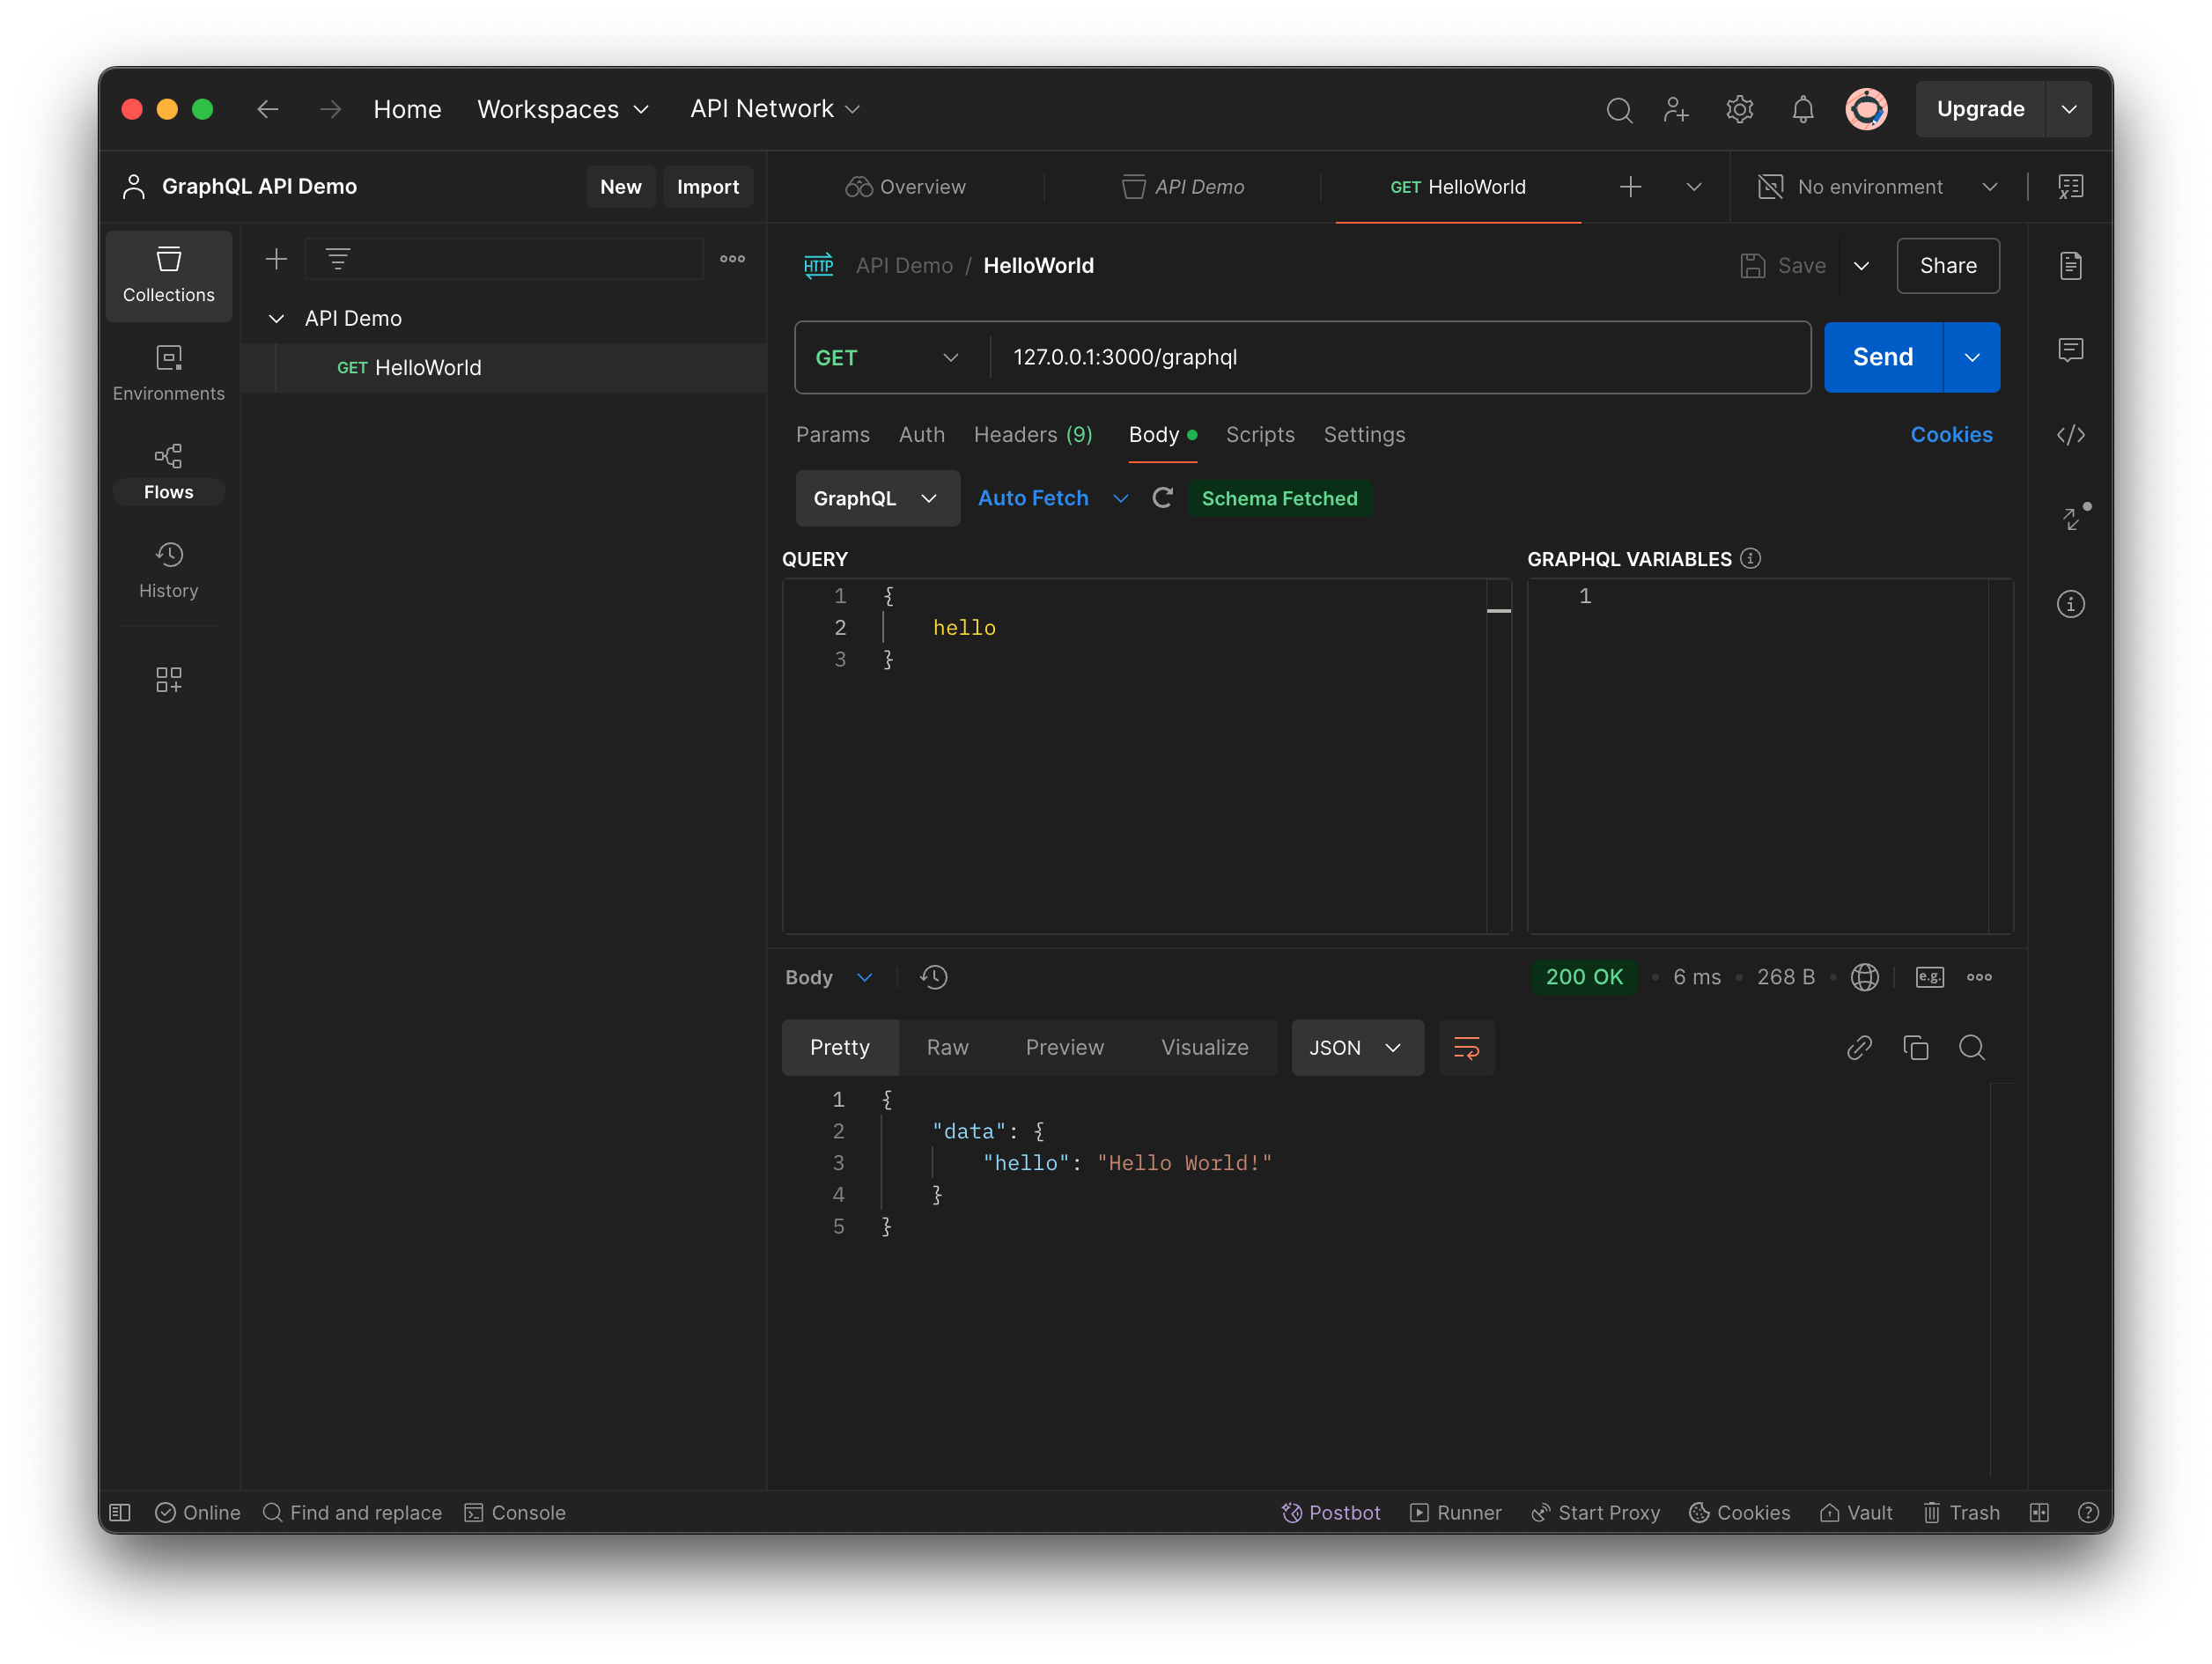Select the request URL field
The height and width of the screenshot is (1664, 2212).
[x=1300, y=357]
